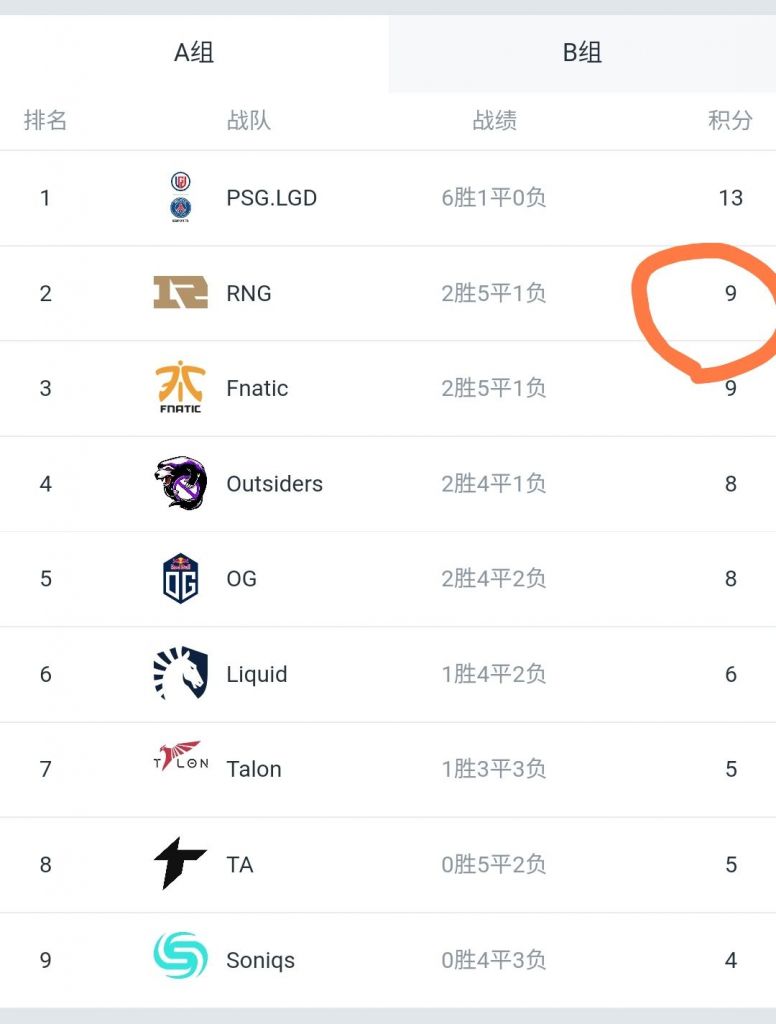Click the OG team logo
Image resolution: width=776 pixels, height=1024 pixels.
coord(180,579)
